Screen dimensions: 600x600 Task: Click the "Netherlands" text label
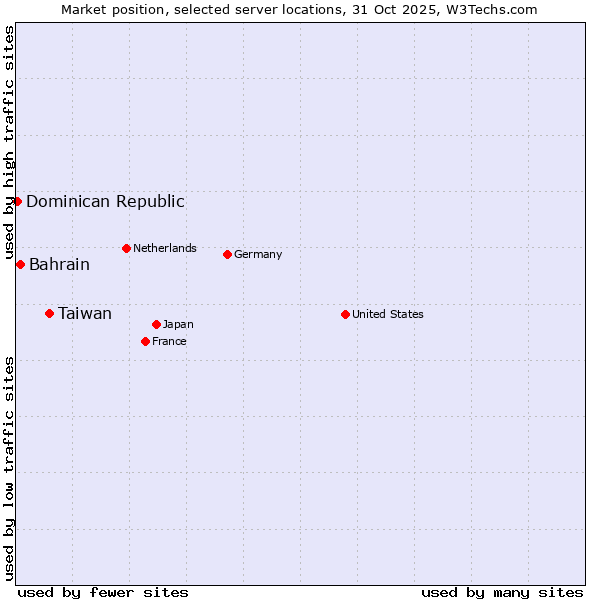[164, 248]
